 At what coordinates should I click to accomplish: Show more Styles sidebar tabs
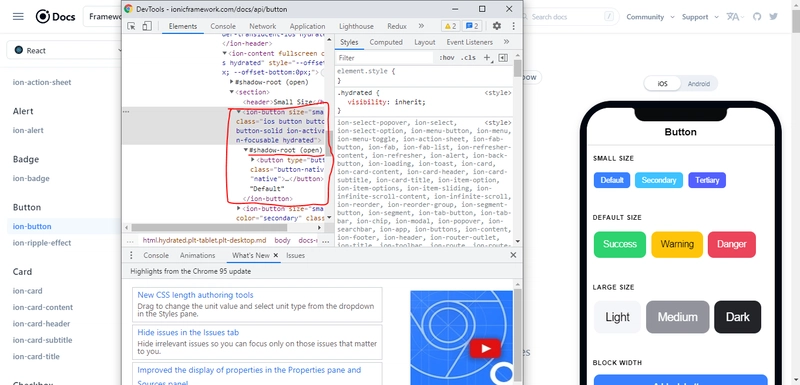click(x=506, y=42)
